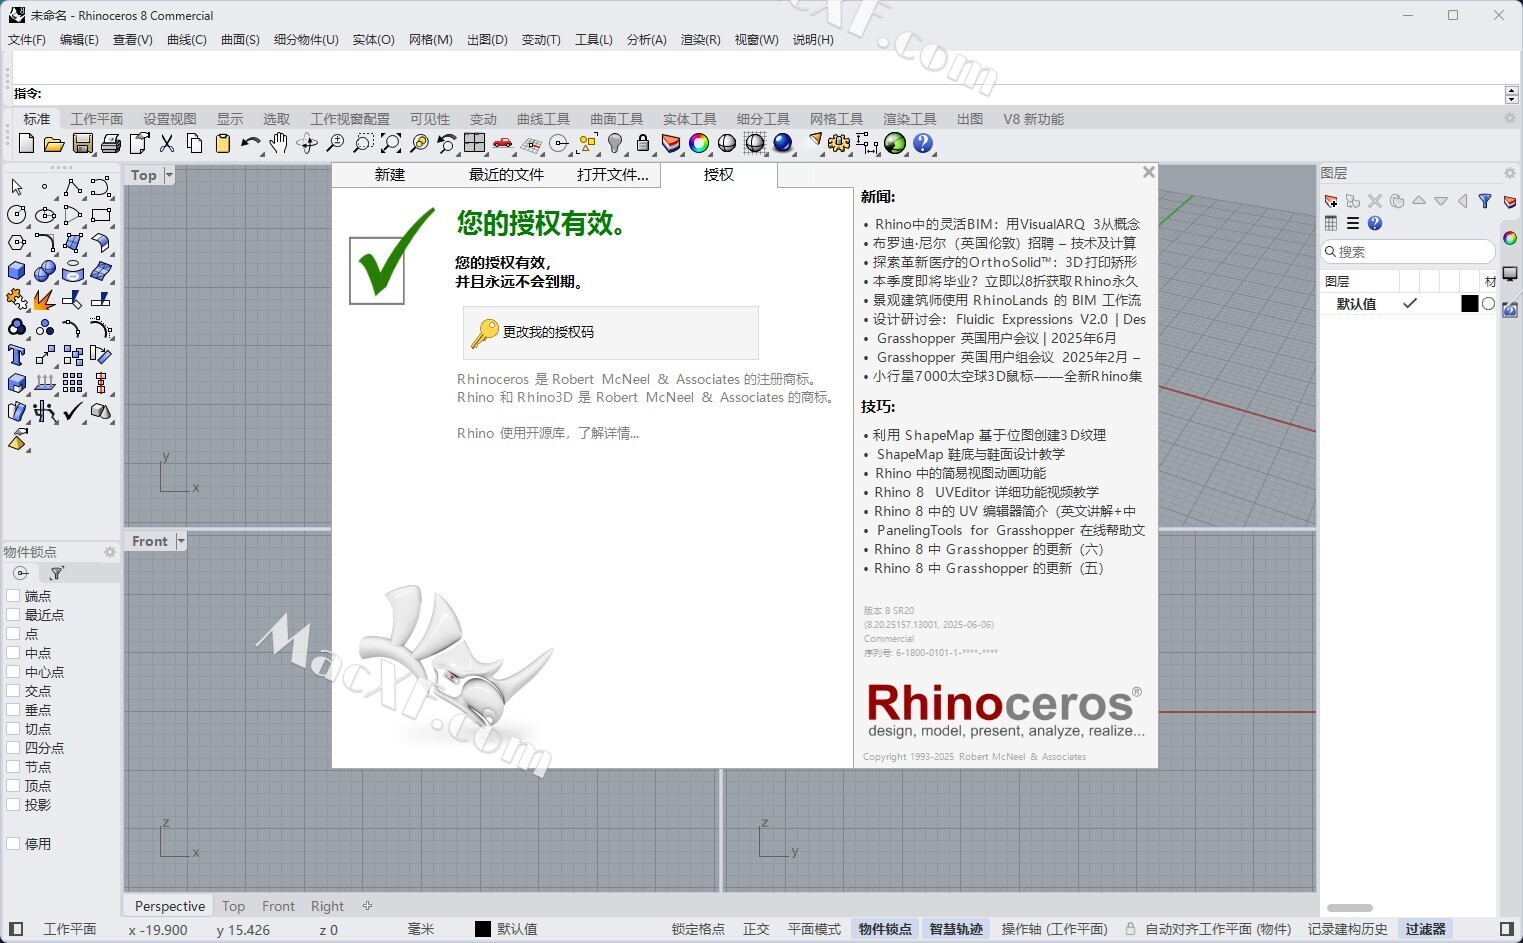Click the color wheel icon in toolbar
The width and height of the screenshot is (1523, 943).
[x=699, y=144]
